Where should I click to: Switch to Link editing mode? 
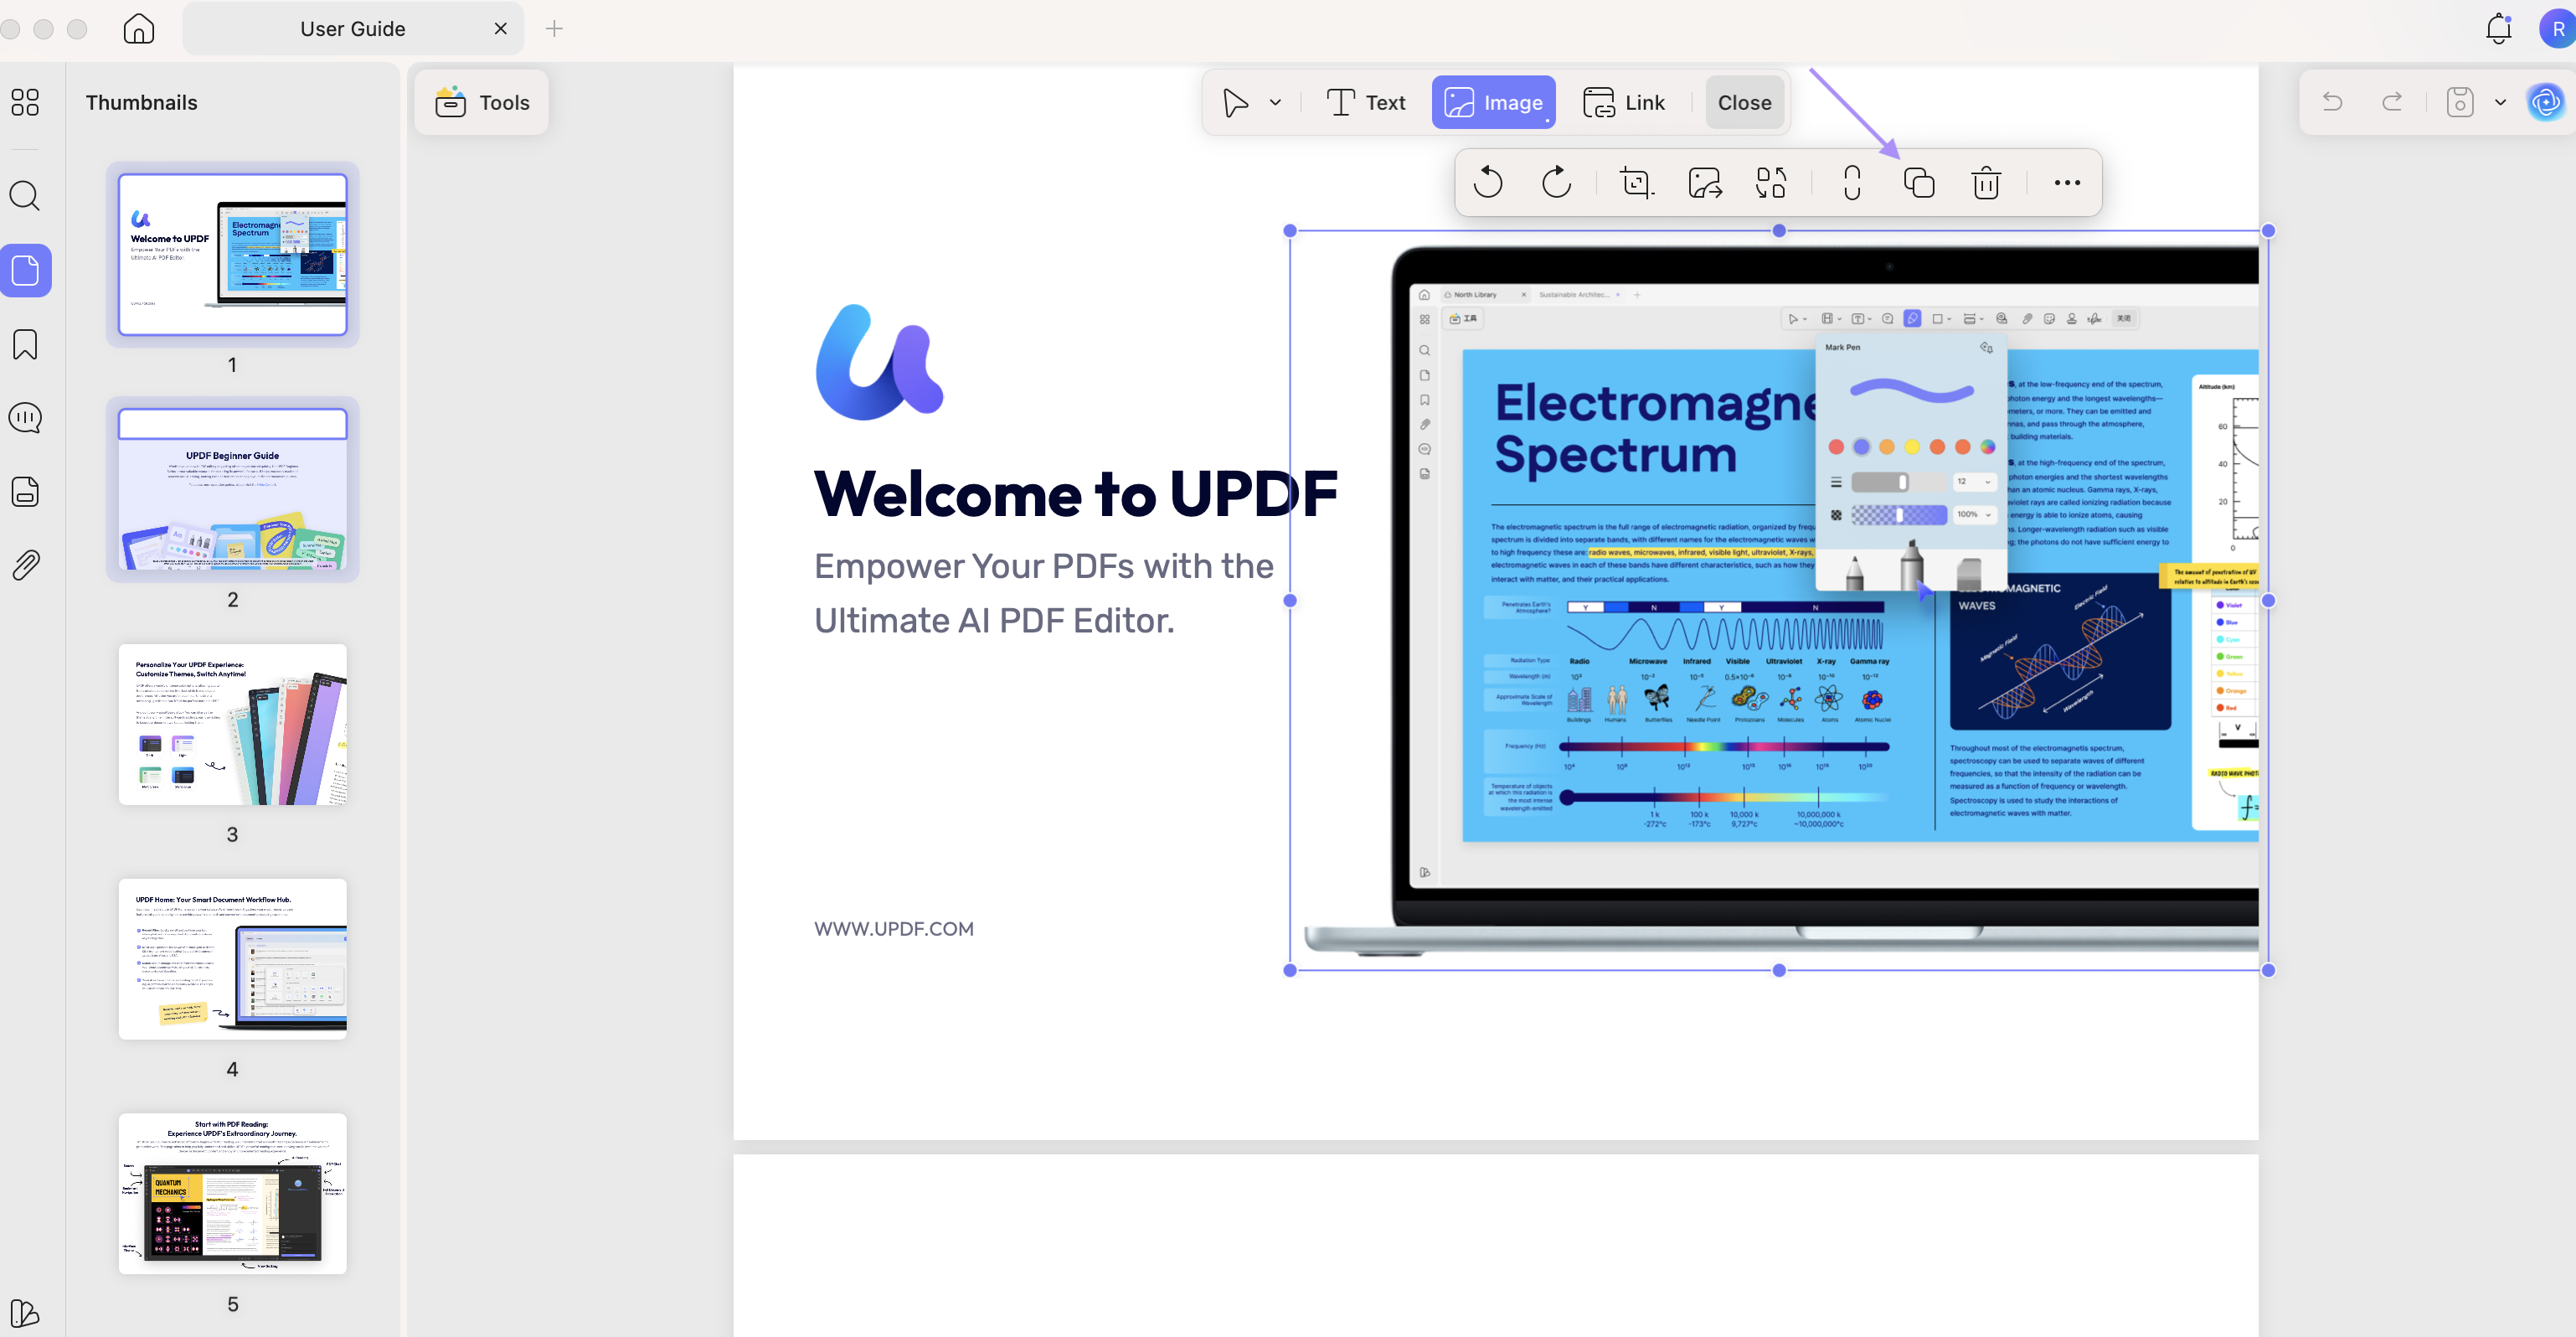click(x=1625, y=102)
